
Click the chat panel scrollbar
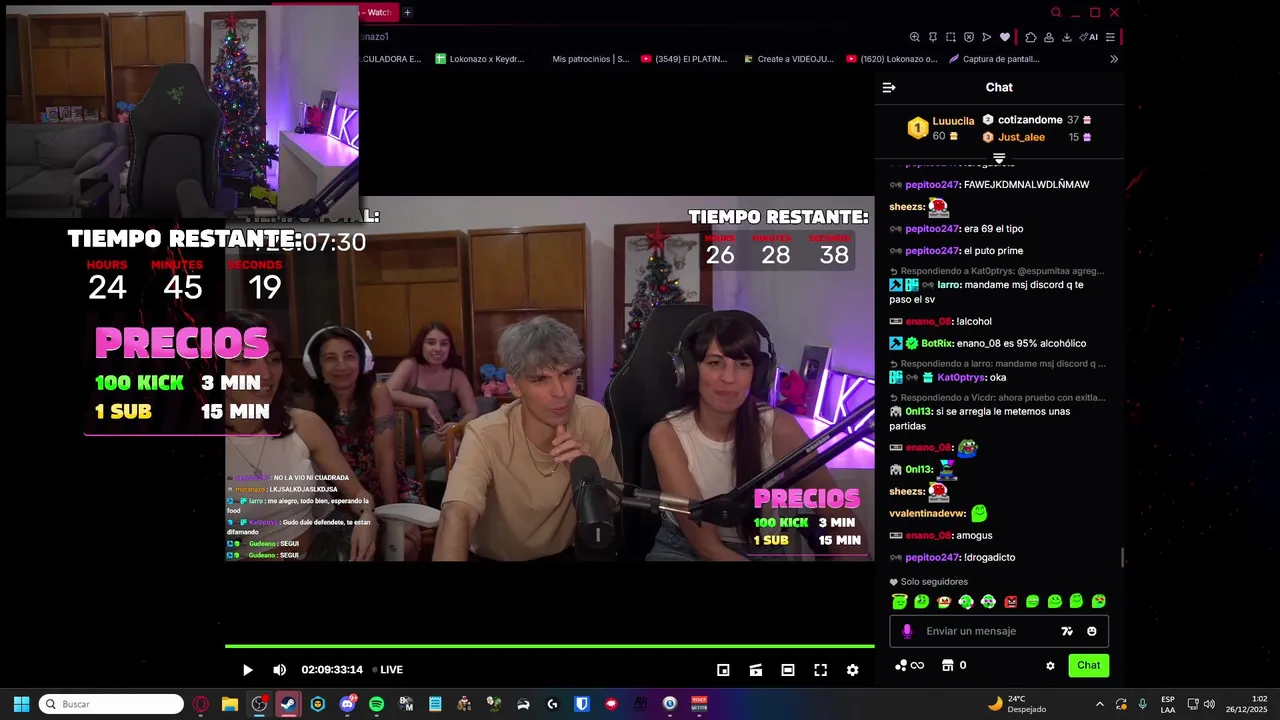[1122, 557]
